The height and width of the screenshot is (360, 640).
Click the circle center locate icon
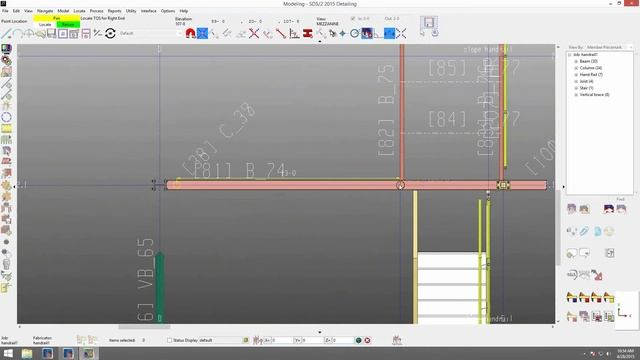355,33
